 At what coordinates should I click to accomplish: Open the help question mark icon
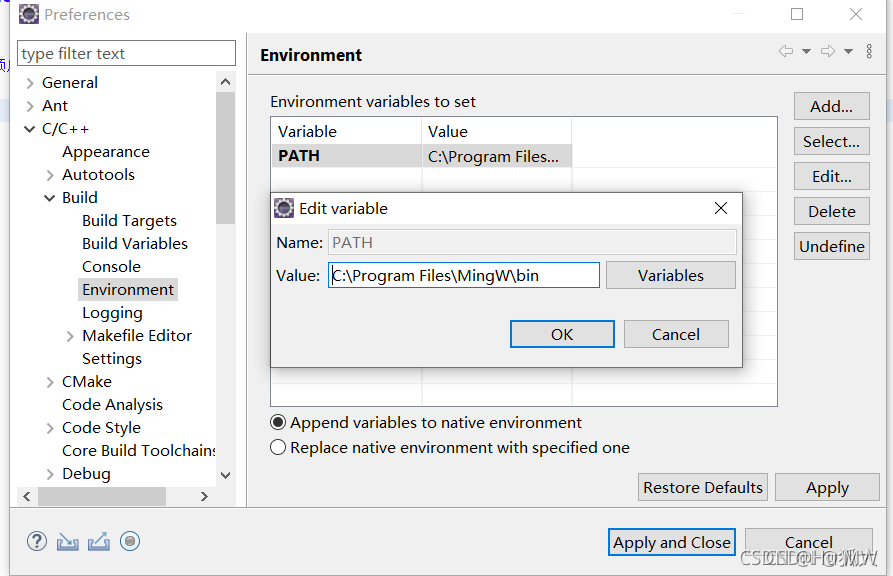(37, 541)
